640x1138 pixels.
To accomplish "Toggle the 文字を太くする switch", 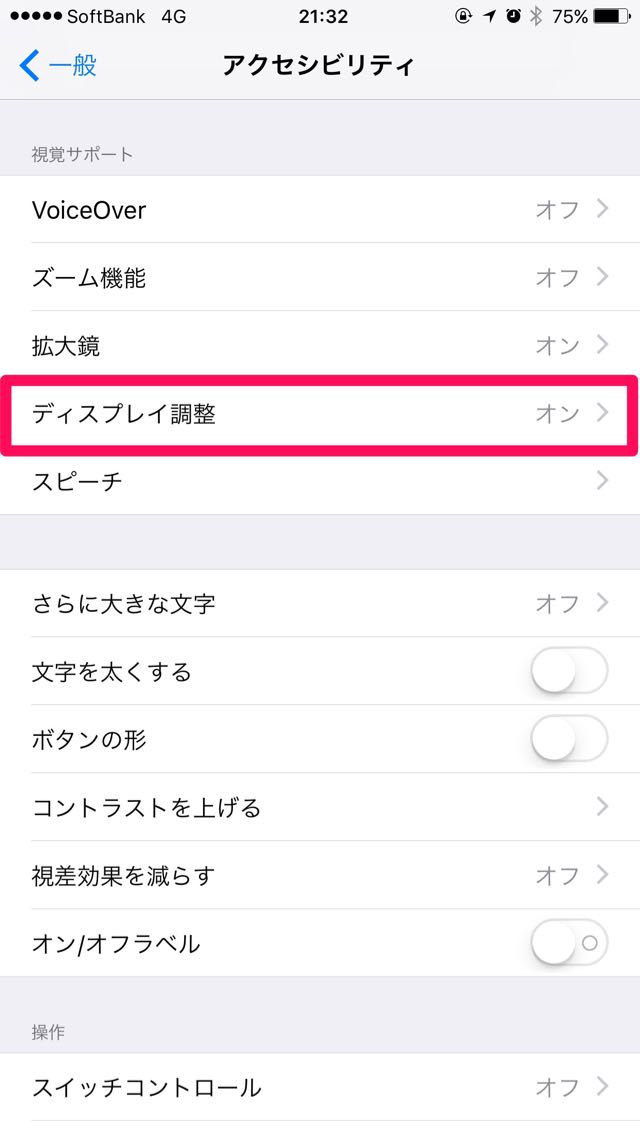I will click(x=569, y=671).
